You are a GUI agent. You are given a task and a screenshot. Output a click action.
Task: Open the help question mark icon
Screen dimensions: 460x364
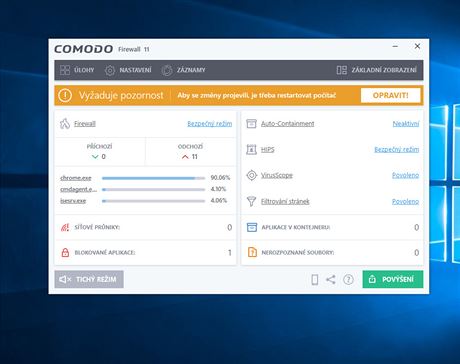(348, 279)
